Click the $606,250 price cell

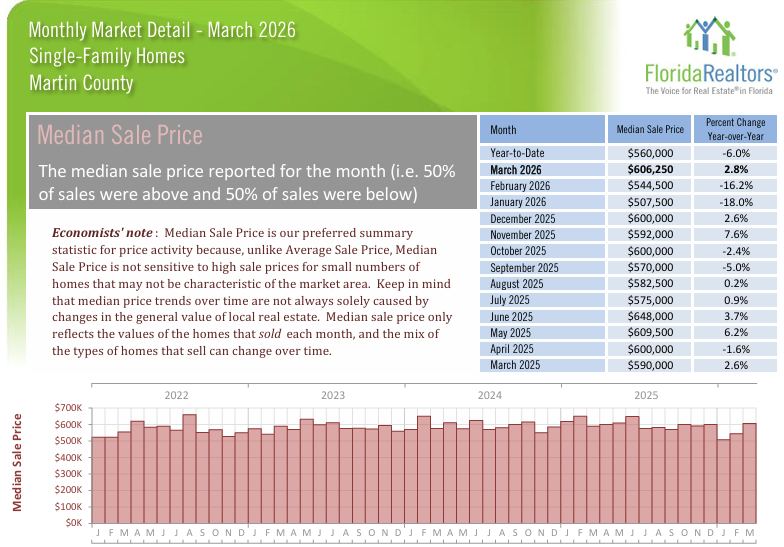click(x=650, y=170)
